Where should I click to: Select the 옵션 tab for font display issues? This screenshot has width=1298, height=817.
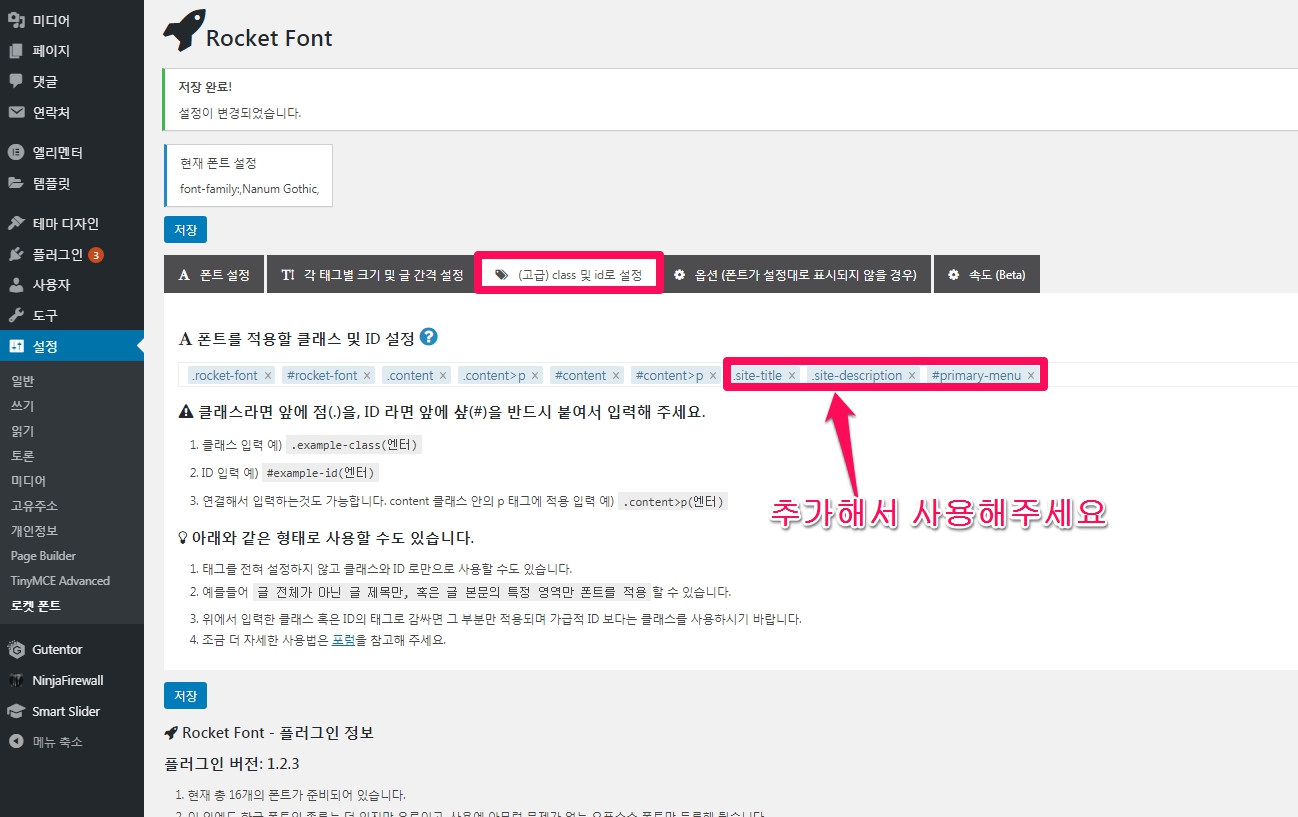tap(795, 275)
